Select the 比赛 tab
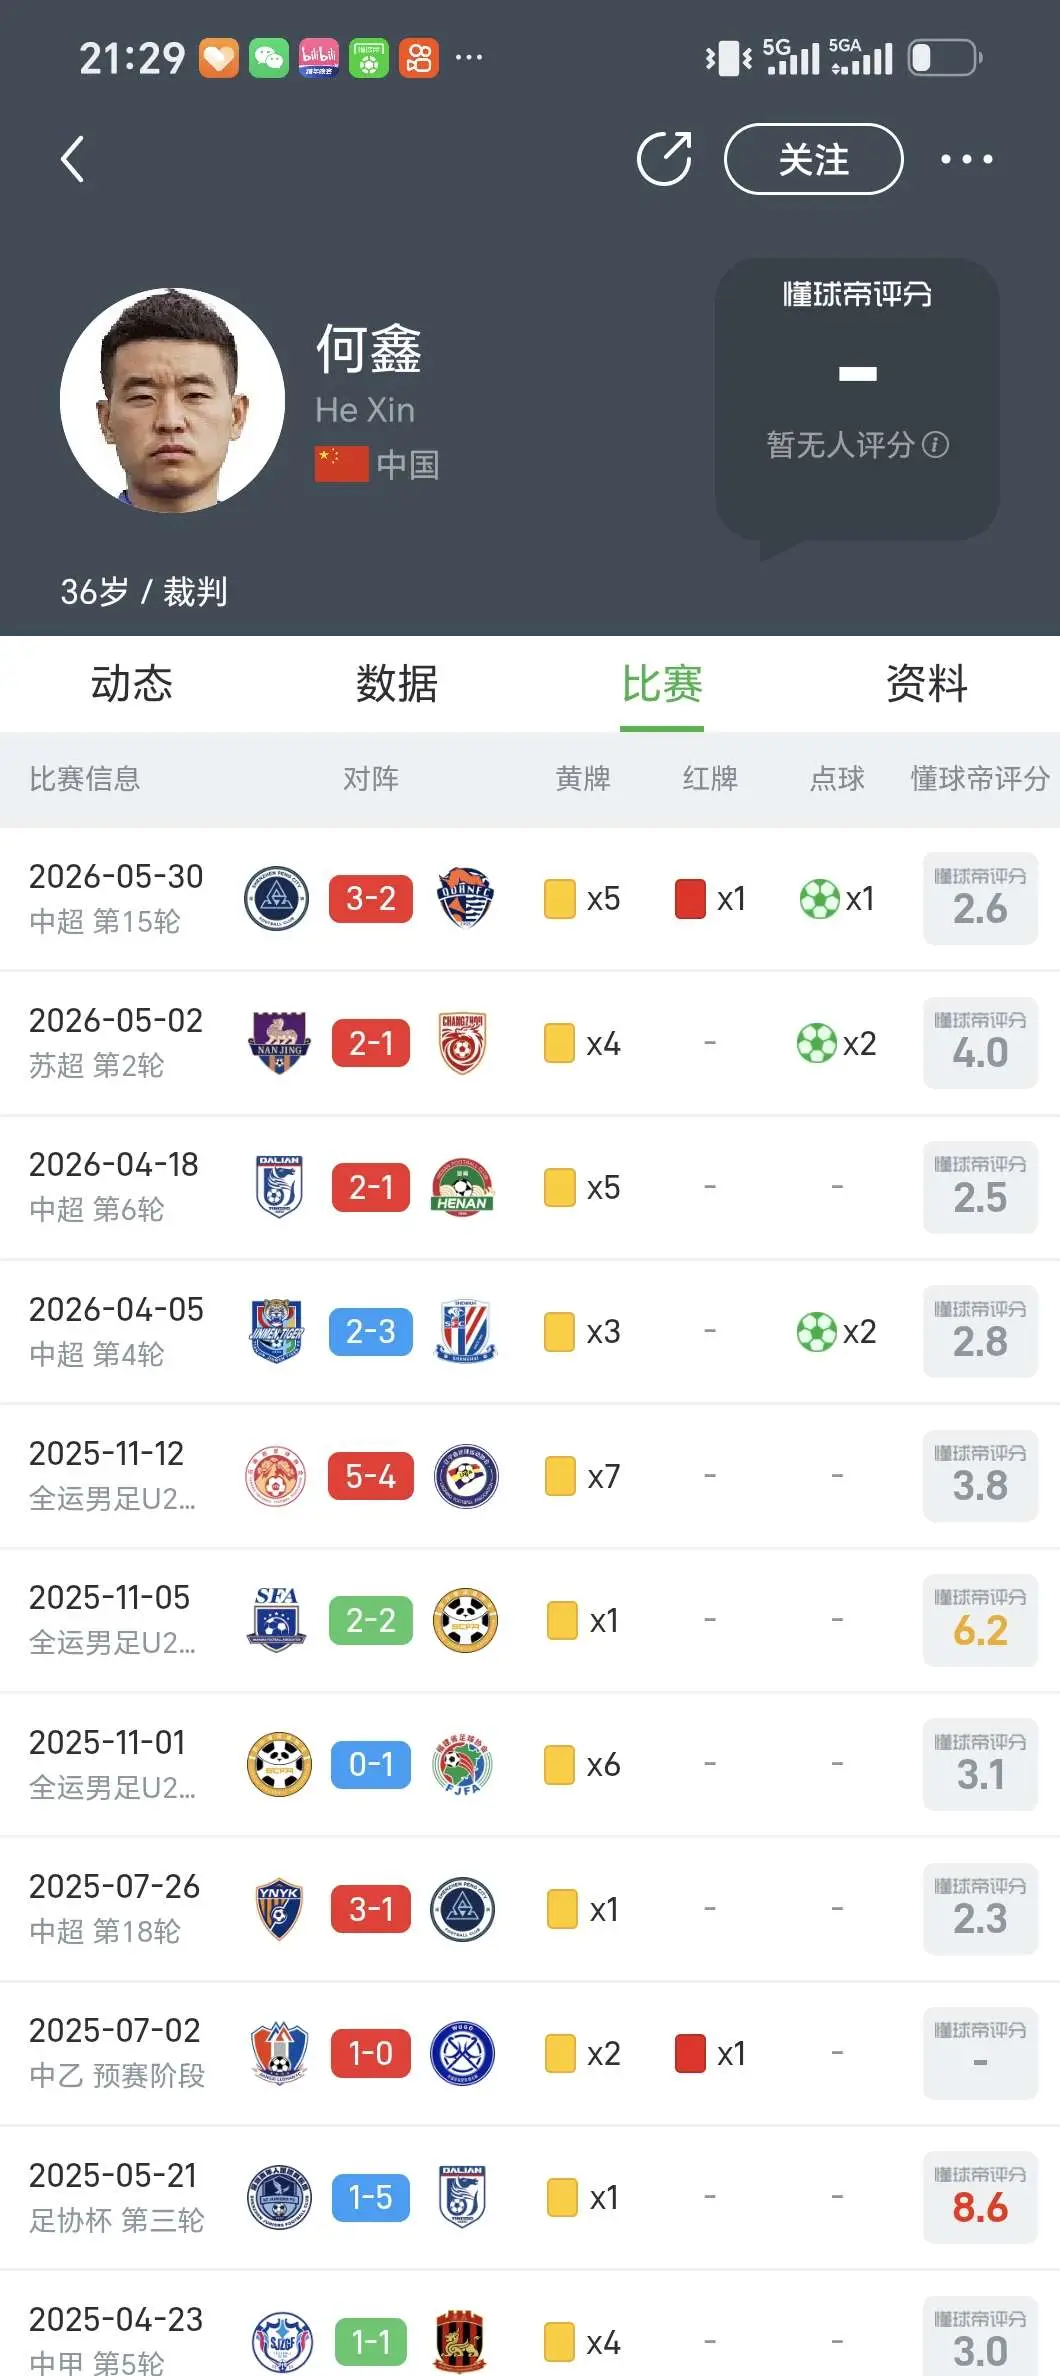 [662, 684]
